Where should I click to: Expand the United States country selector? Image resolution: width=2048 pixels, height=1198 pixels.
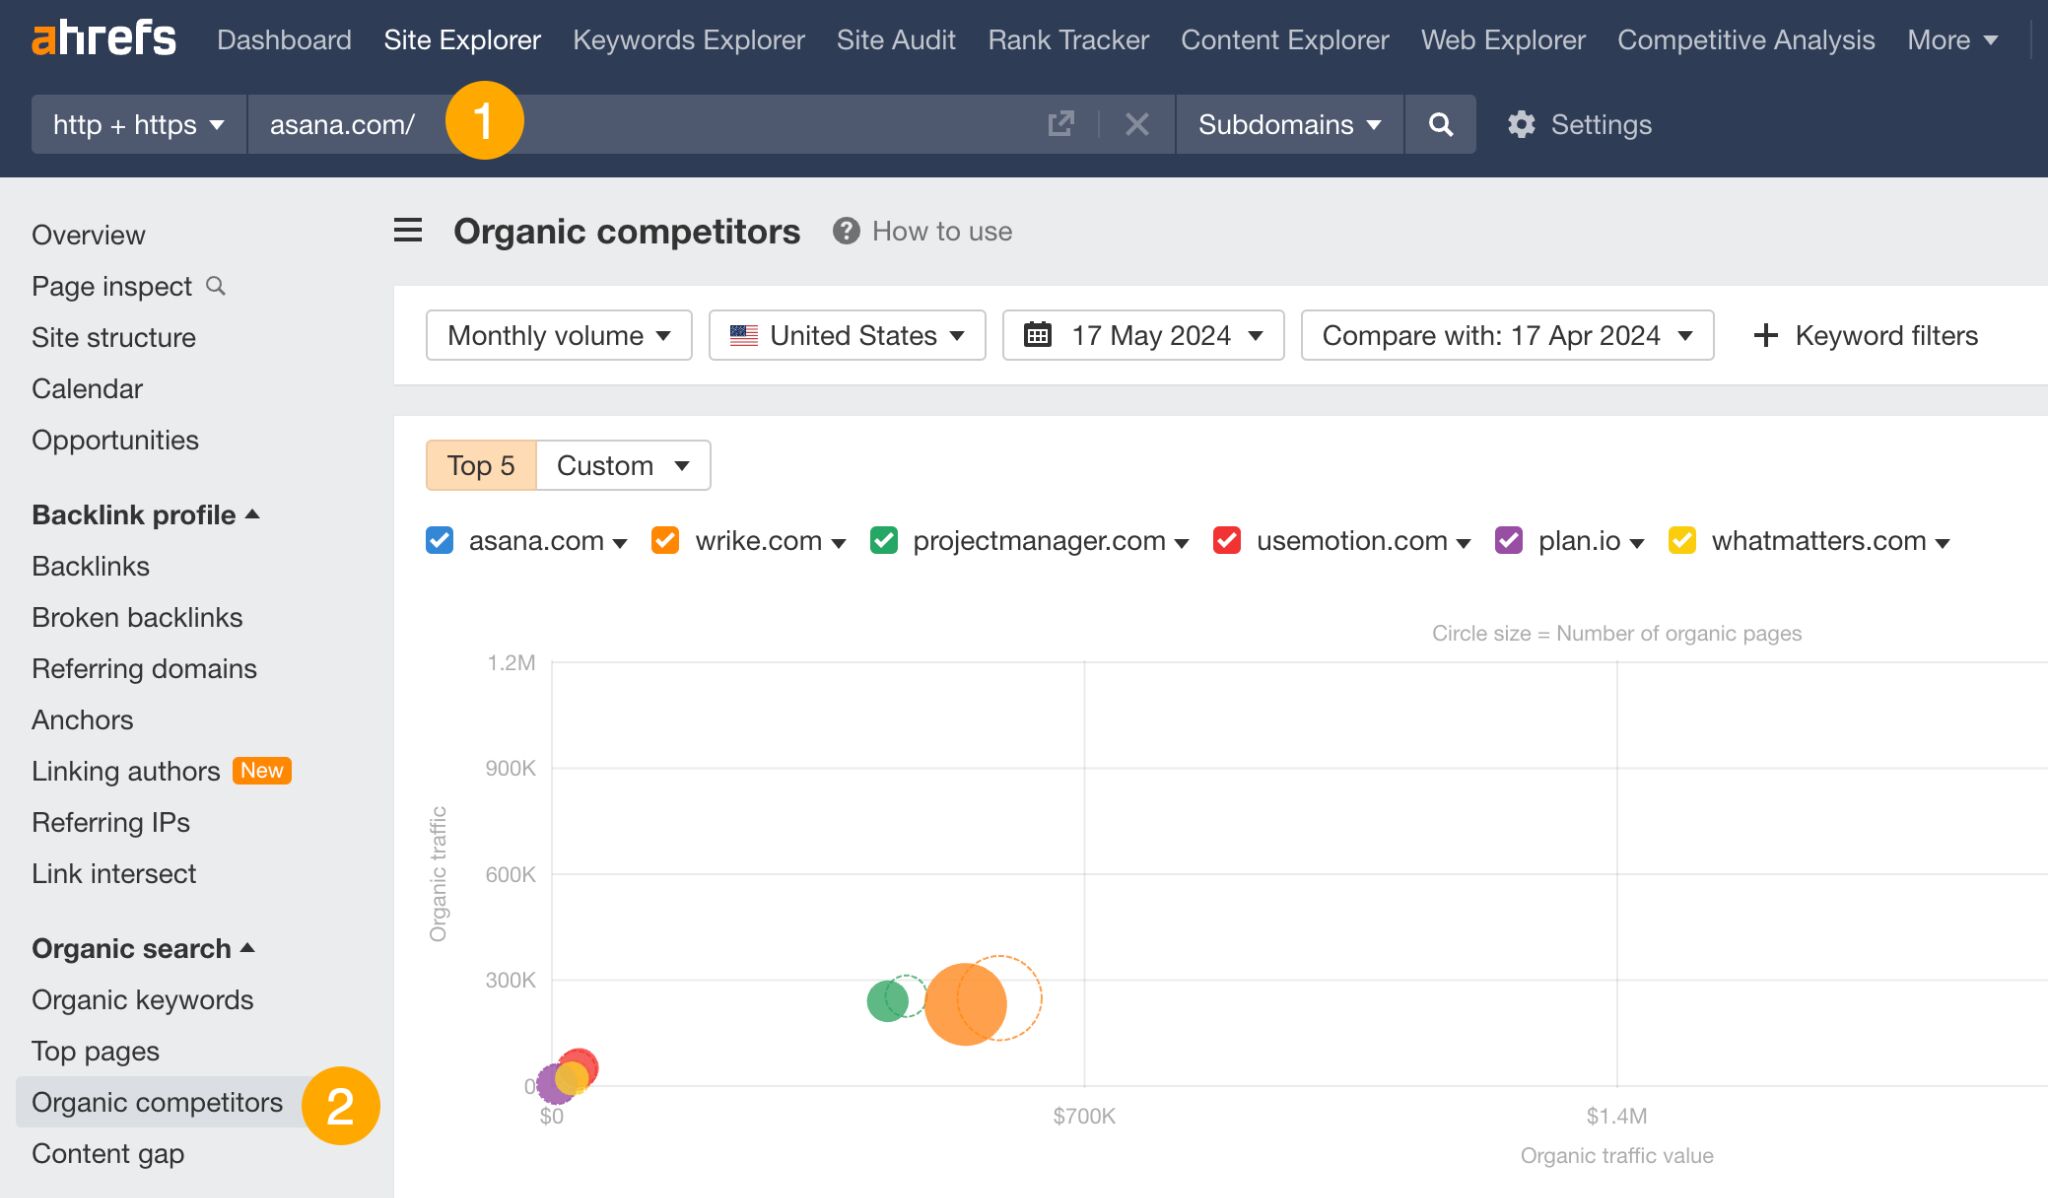(846, 336)
